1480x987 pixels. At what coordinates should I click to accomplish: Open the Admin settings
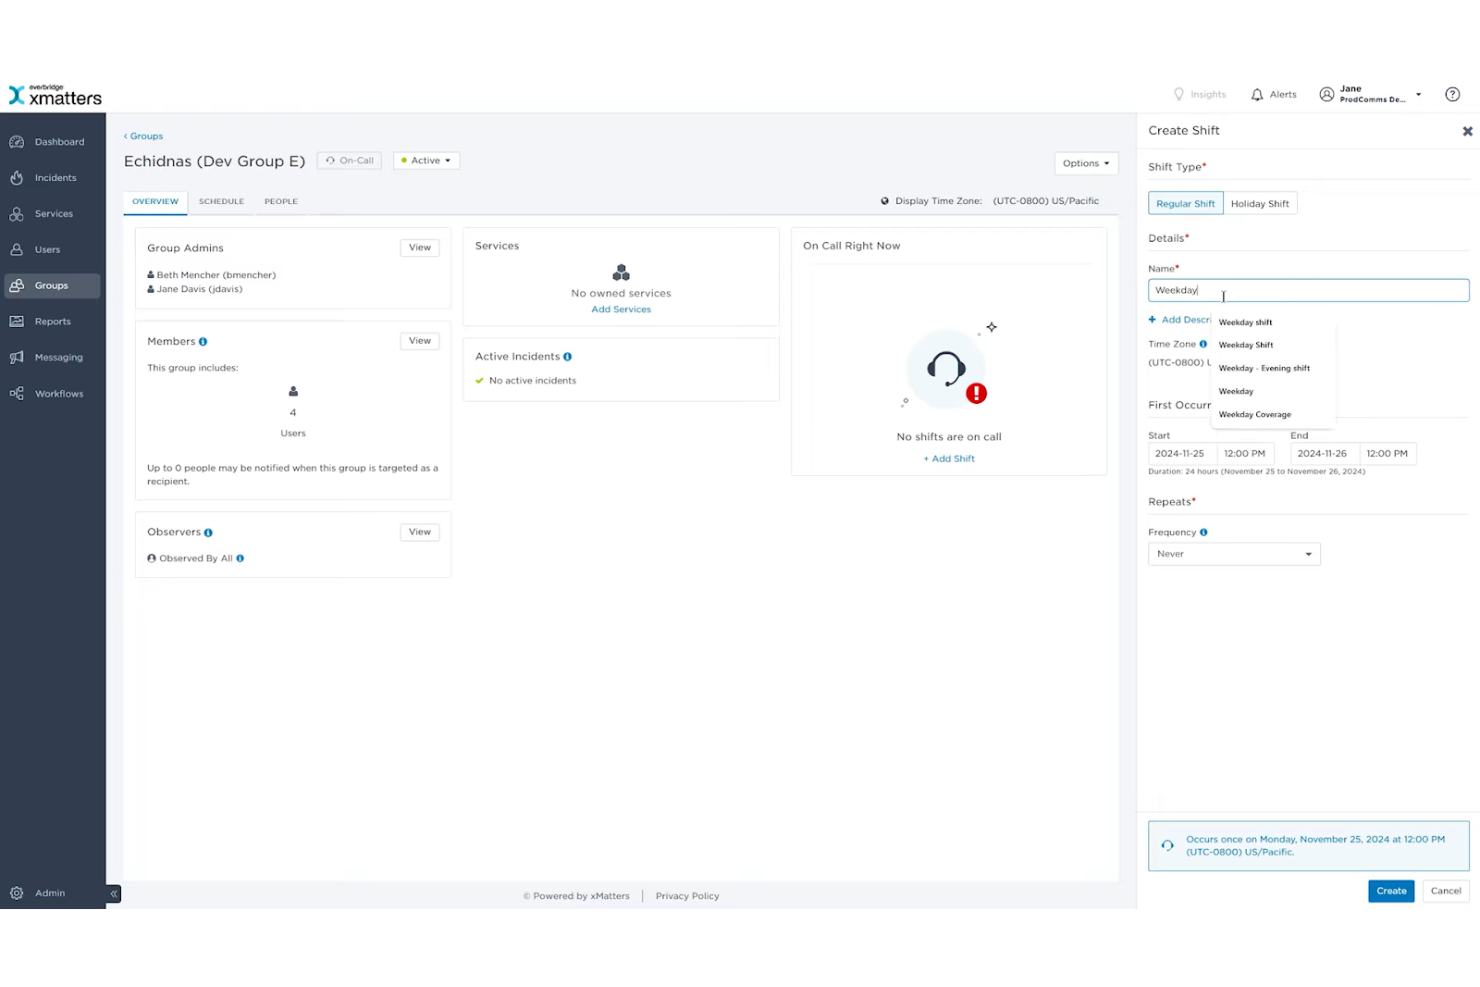click(50, 892)
